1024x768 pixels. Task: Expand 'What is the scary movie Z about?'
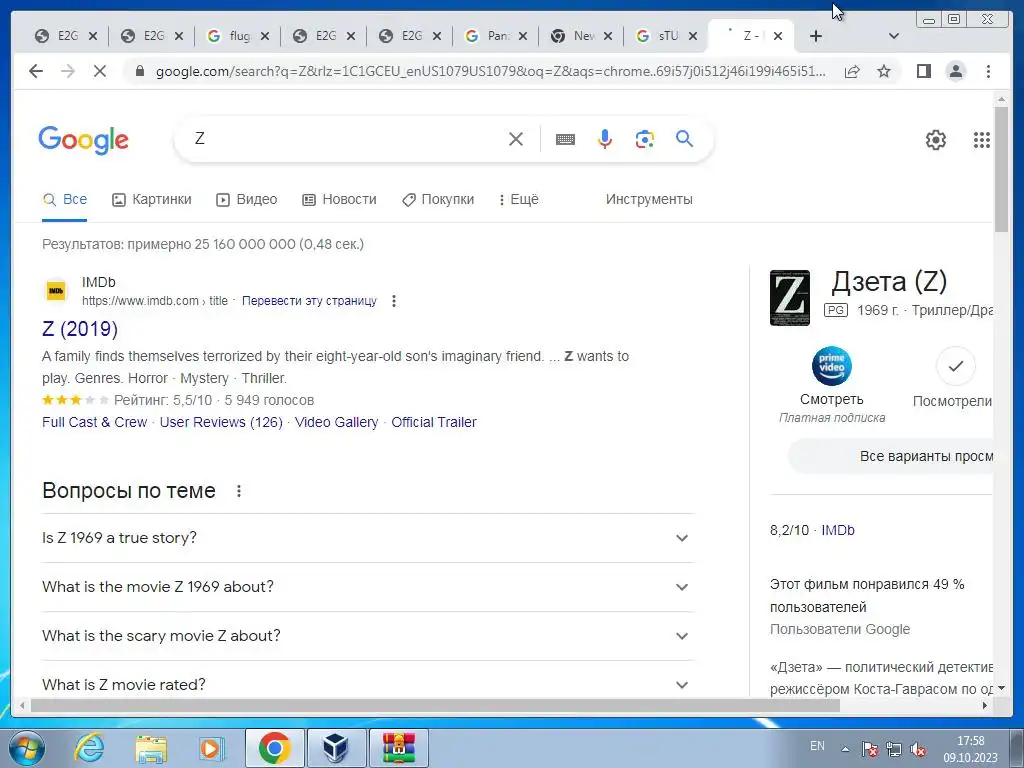pos(368,636)
